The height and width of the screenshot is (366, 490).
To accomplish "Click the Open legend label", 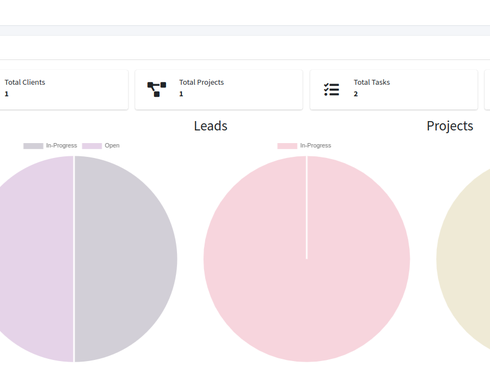I will click(112, 146).
